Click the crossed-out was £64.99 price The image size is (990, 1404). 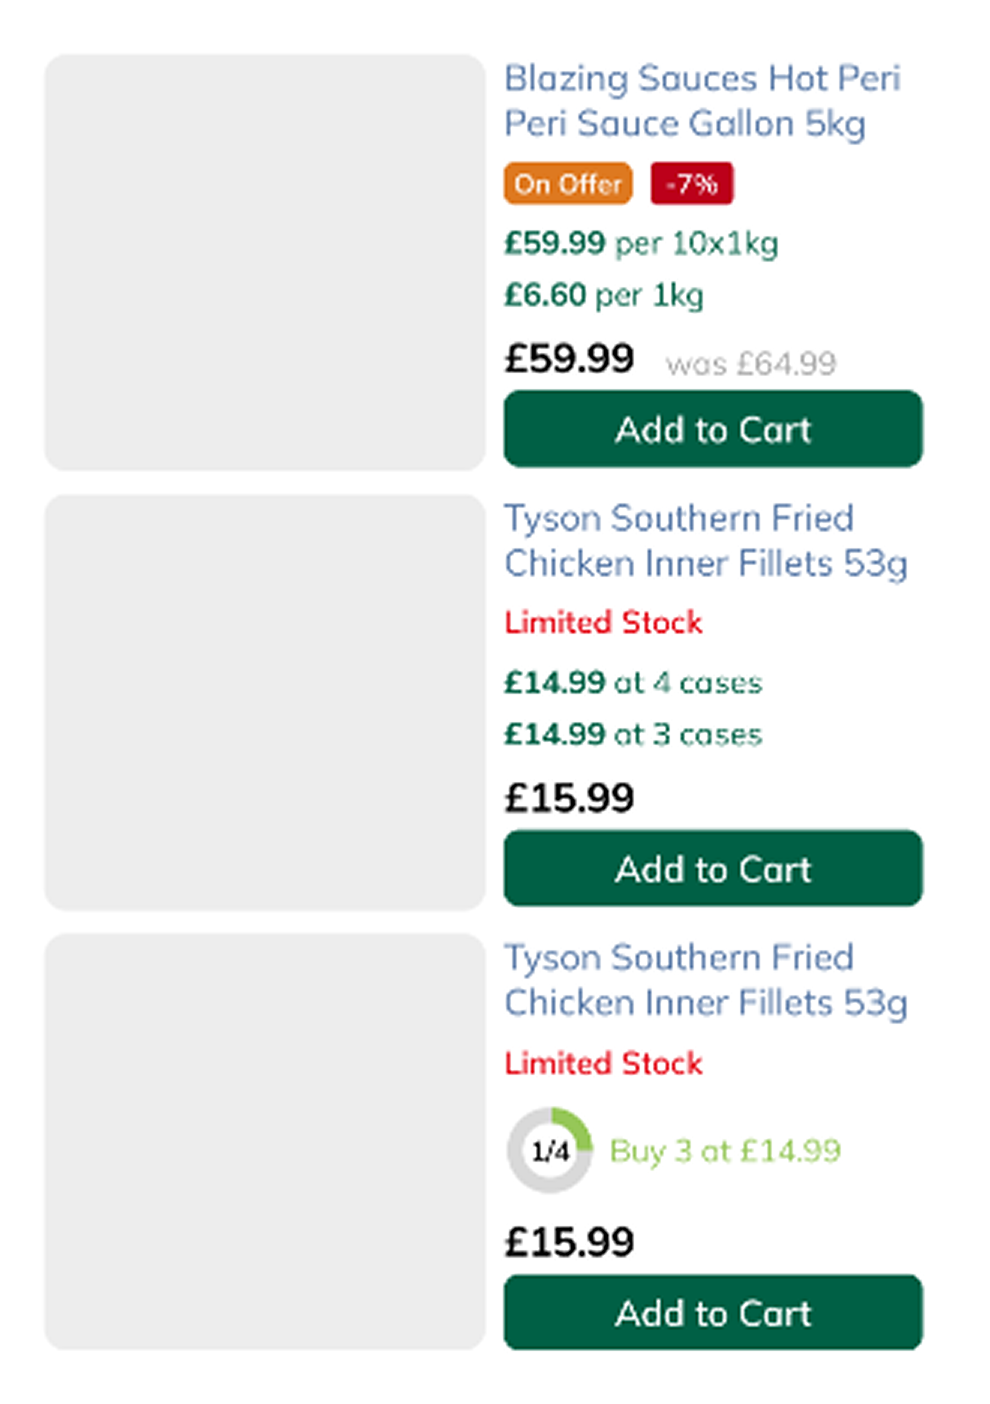[750, 363]
